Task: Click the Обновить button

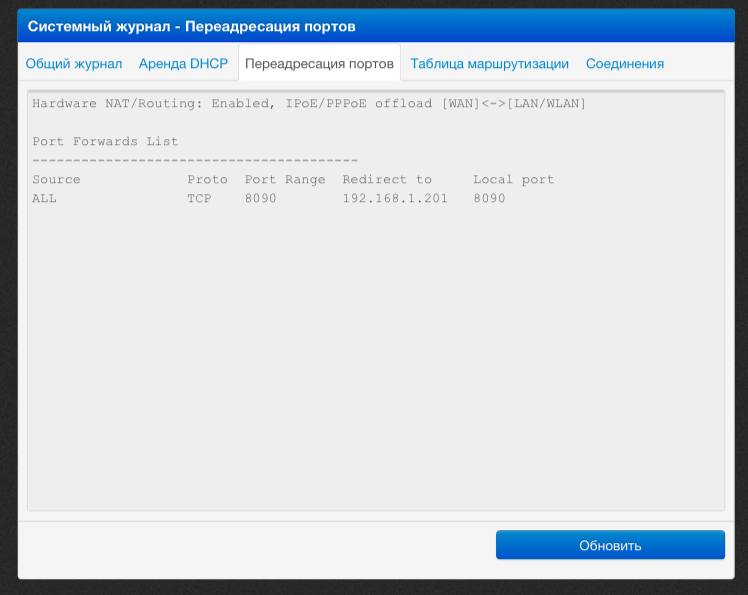Action: [610, 545]
